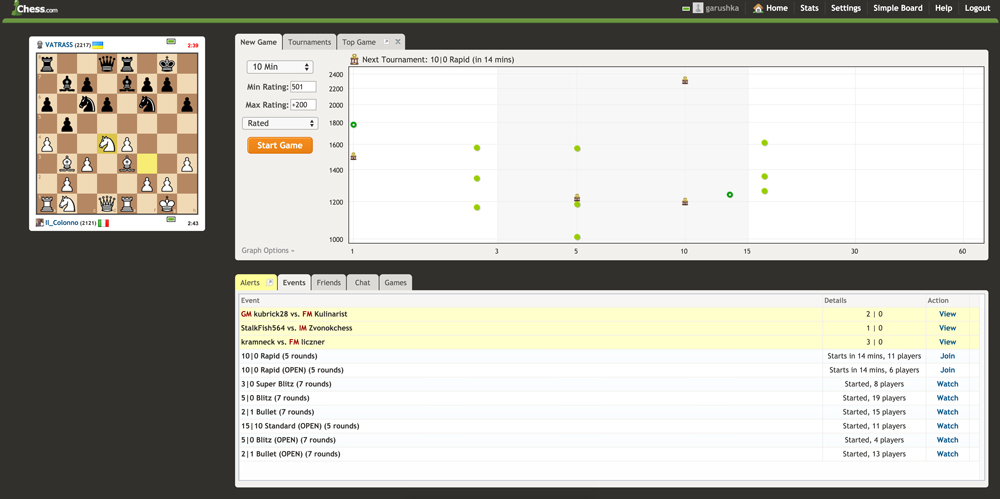1000x499 pixels.
Task: Click the tournament icon beside Next Tournament text
Action: (355, 59)
